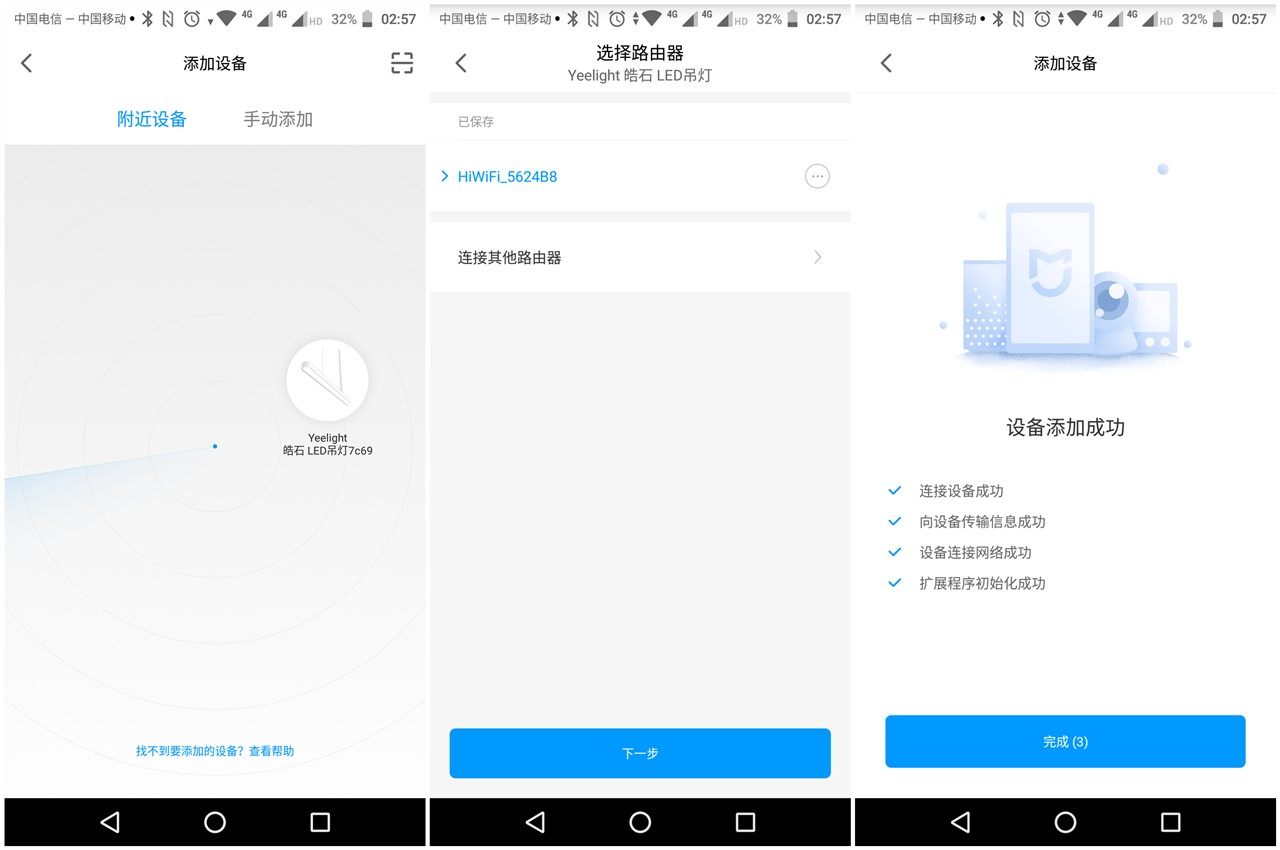Select the 附近设备 tab
The image size is (1280, 850).
[152, 119]
